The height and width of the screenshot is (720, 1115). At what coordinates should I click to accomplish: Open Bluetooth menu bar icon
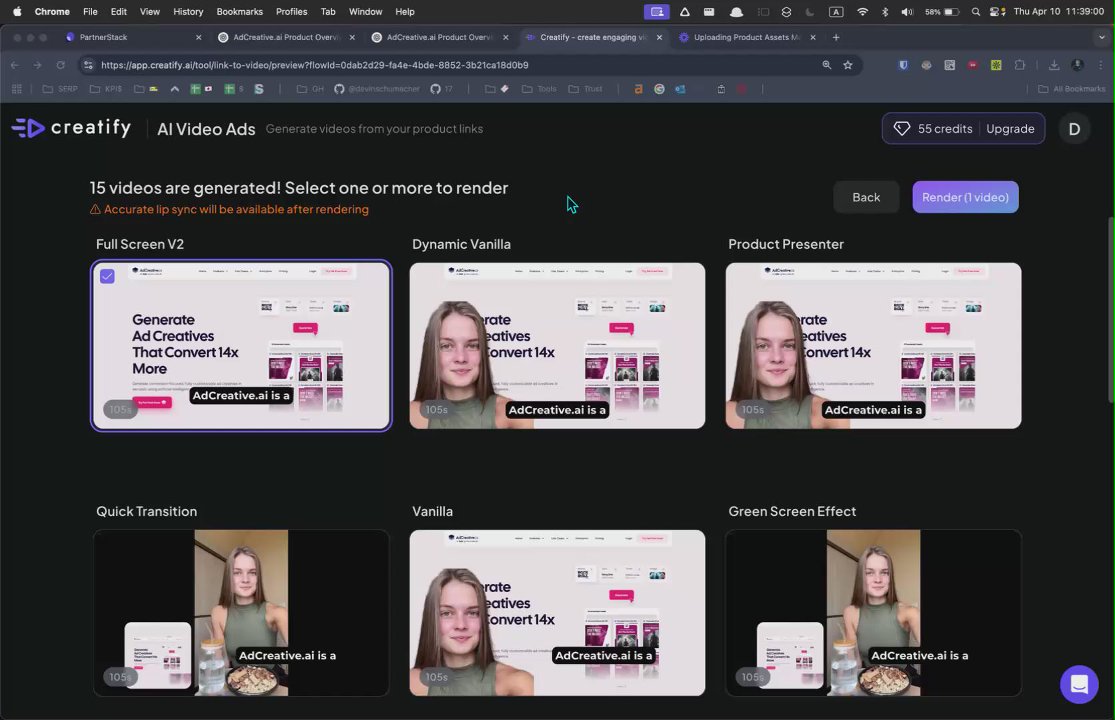(x=885, y=11)
